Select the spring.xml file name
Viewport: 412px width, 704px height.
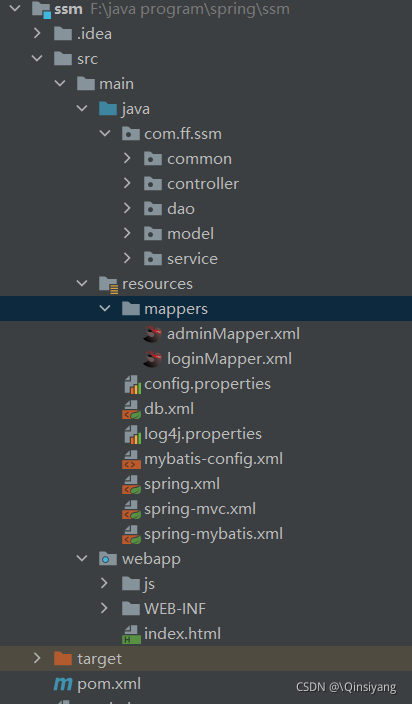tap(182, 484)
